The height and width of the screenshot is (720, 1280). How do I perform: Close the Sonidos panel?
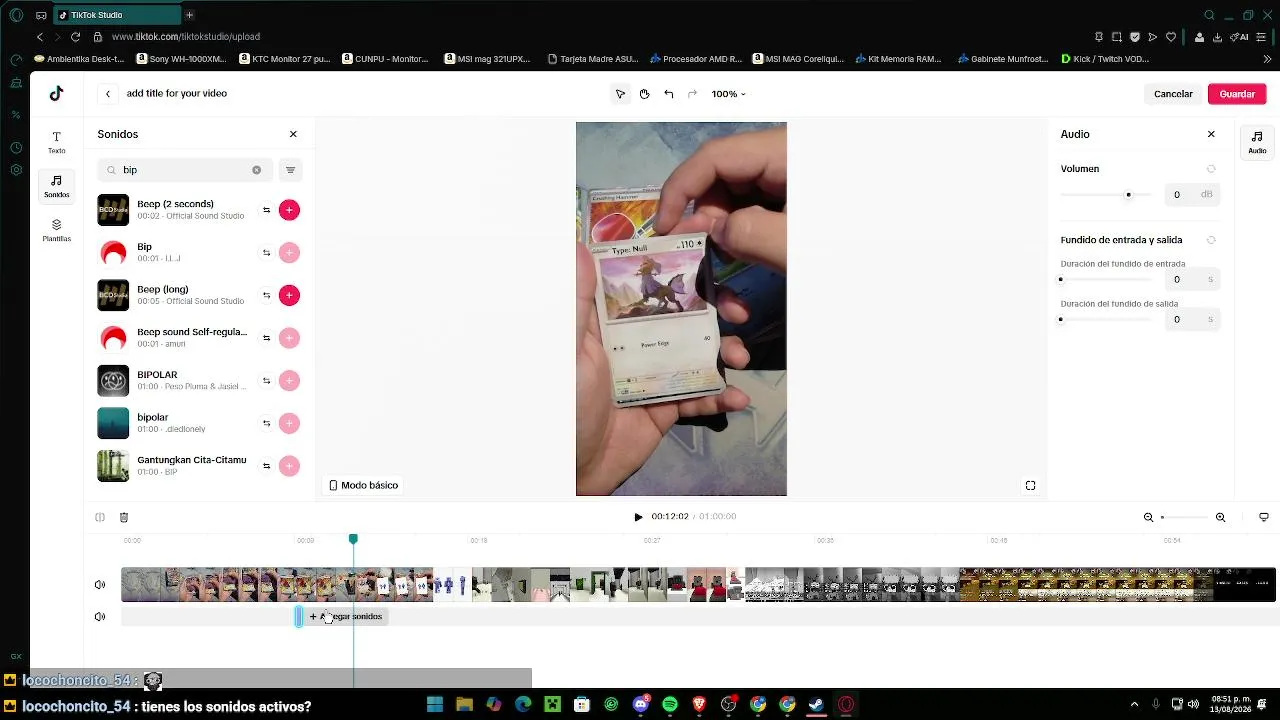(293, 134)
